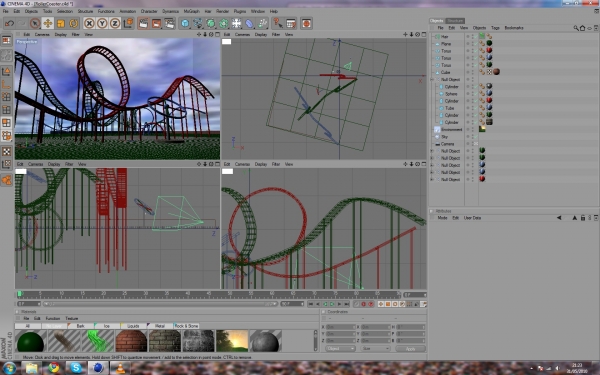This screenshot has width=600, height=375.
Task: Open the Object coordinate mode dropdown
Action: click(x=340, y=349)
